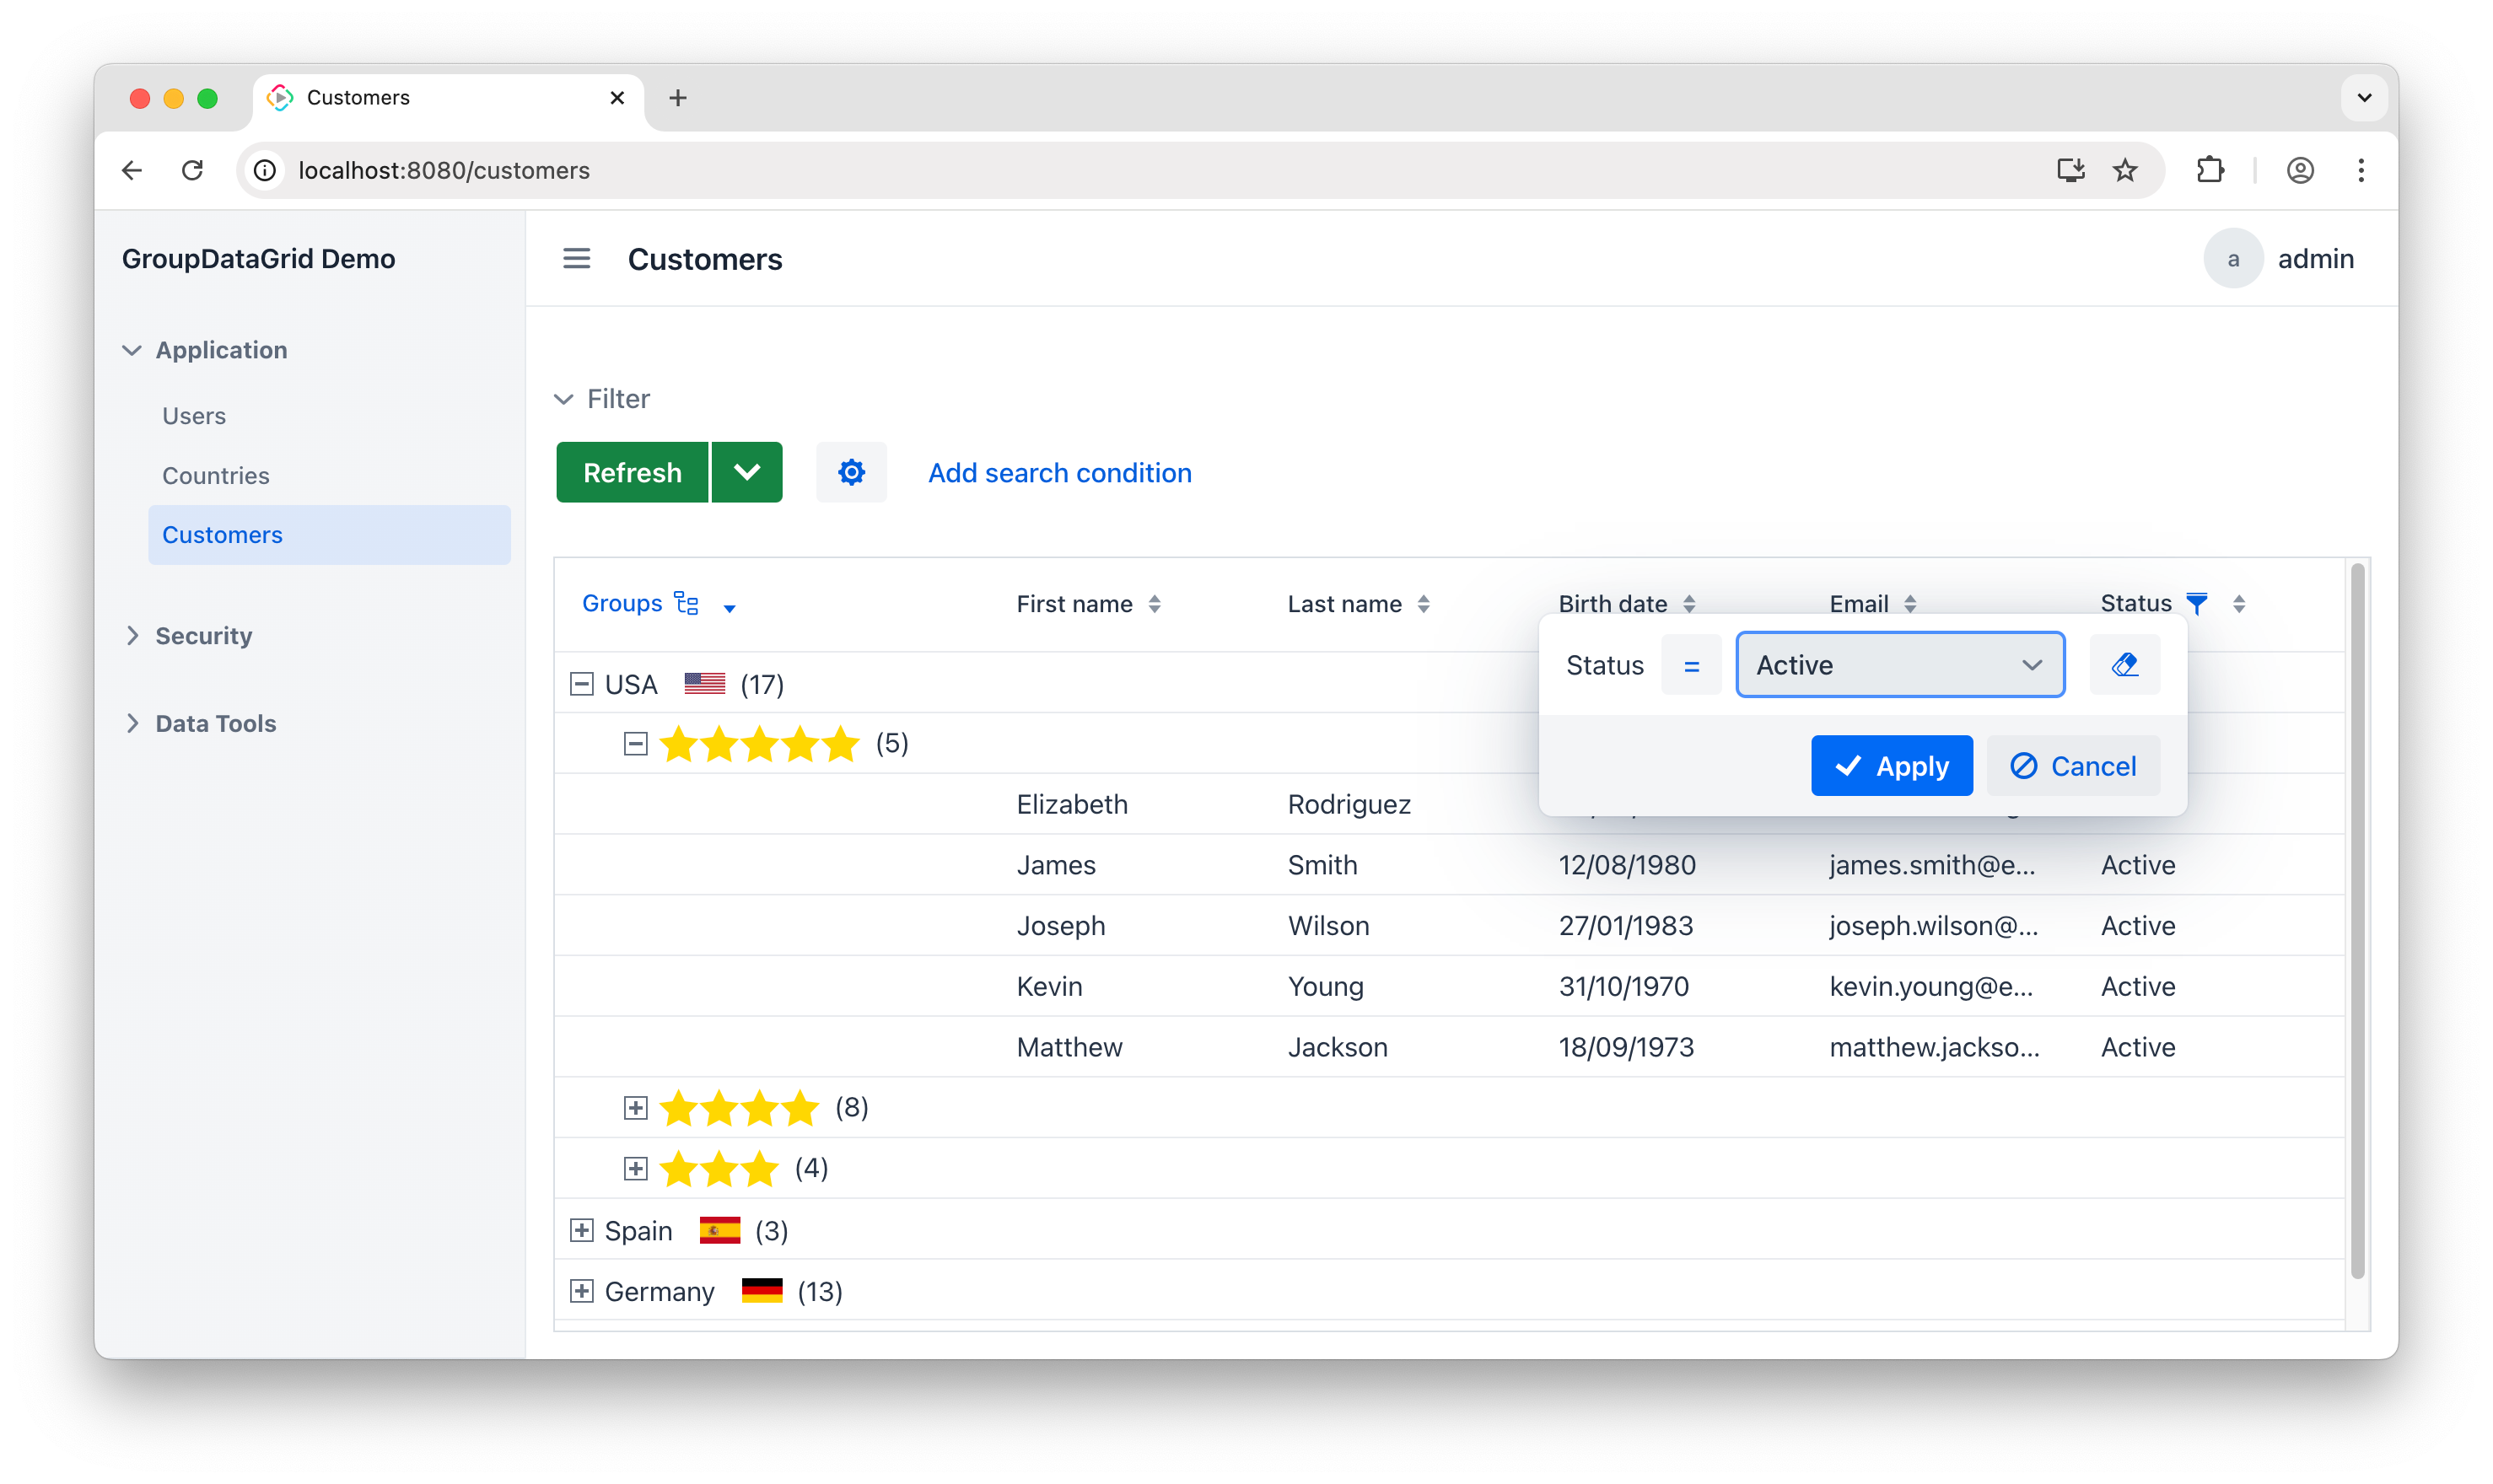2493x1484 pixels.
Task: Expand the Security menu section
Action: tap(203, 636)
